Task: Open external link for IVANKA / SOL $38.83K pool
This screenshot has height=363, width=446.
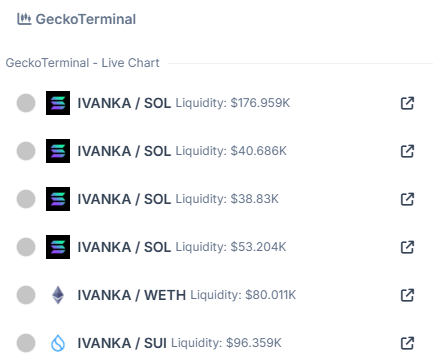Action: pos(407,199)
